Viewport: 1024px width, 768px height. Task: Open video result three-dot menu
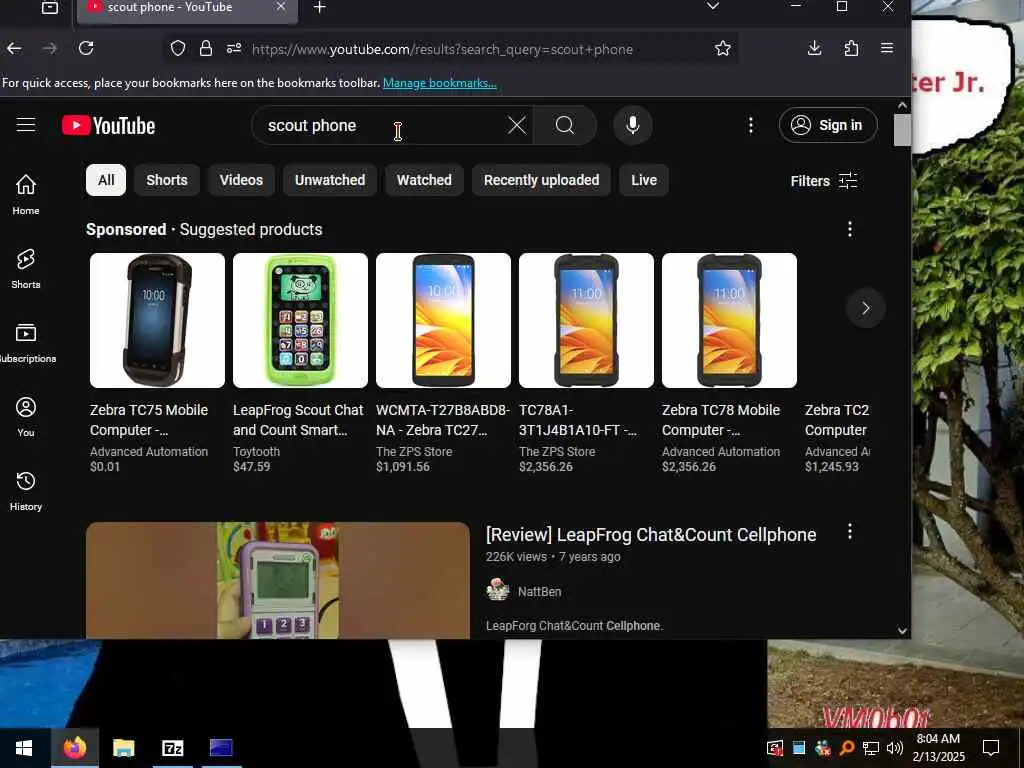coord(849,532)
